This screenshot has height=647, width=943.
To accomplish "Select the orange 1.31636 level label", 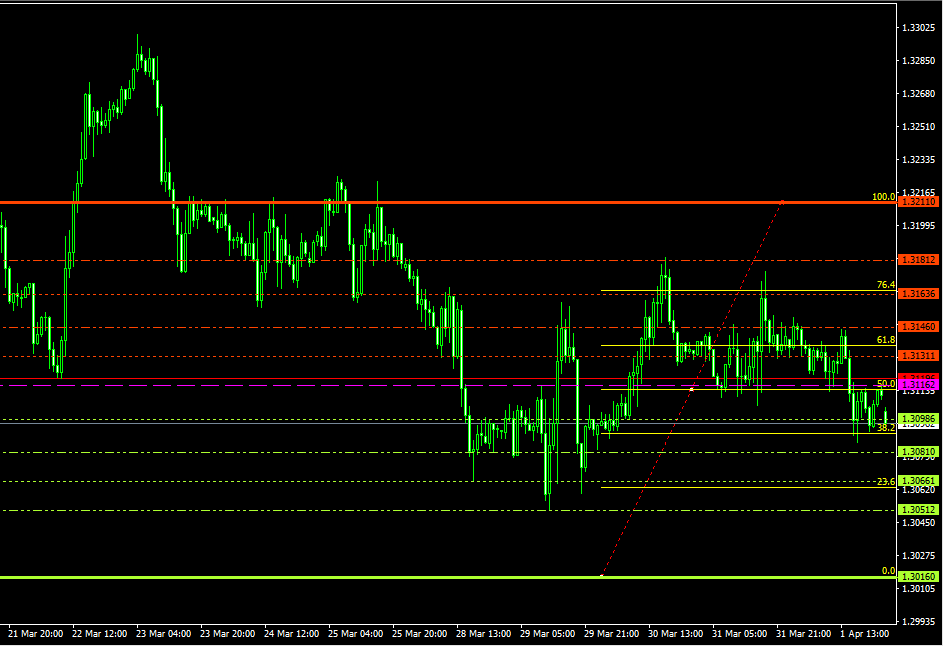I will (x=918, y=294).
